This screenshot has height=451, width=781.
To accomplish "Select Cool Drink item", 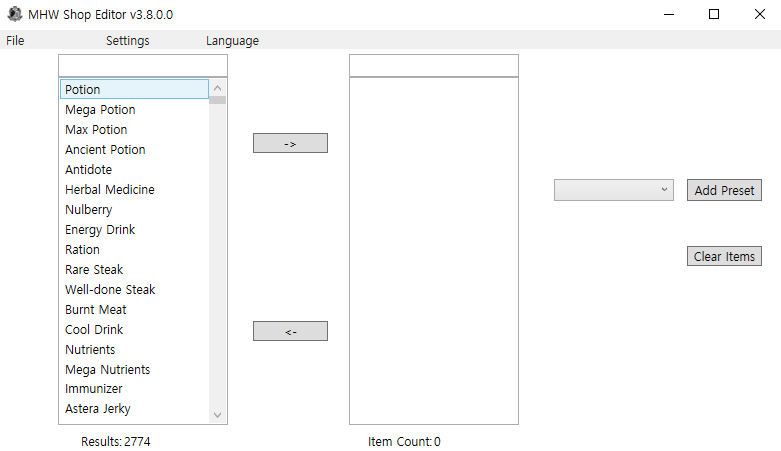I will point(134,329).
